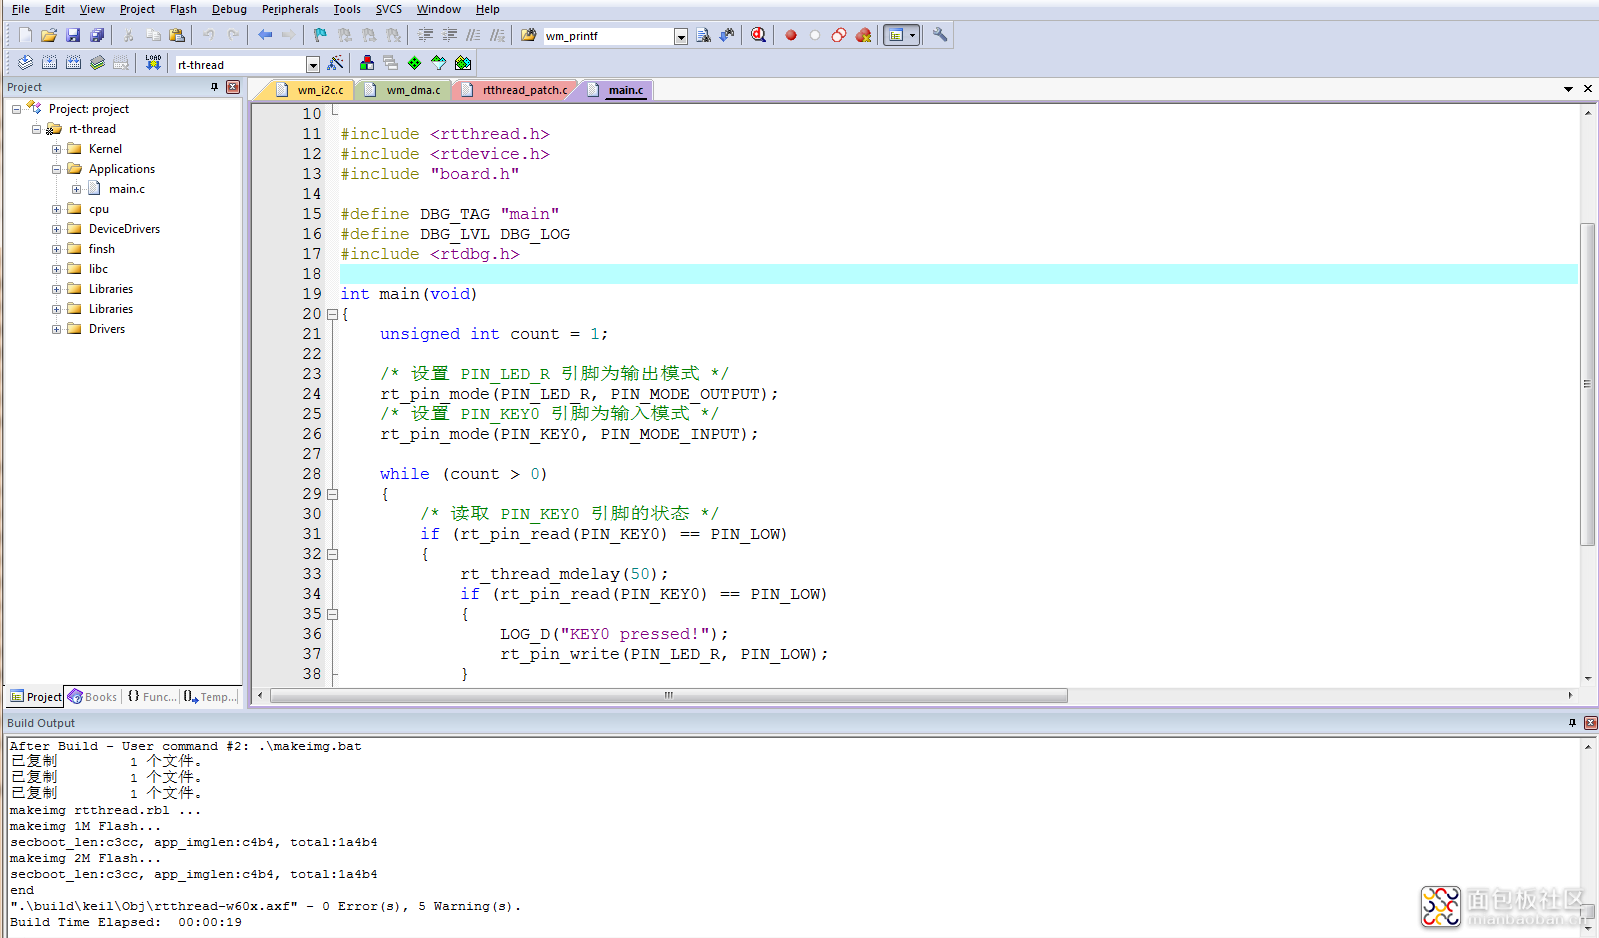The image size is (1599, 938).
Task: Open Configuration via wrench icon
Action: click(940, 35)
